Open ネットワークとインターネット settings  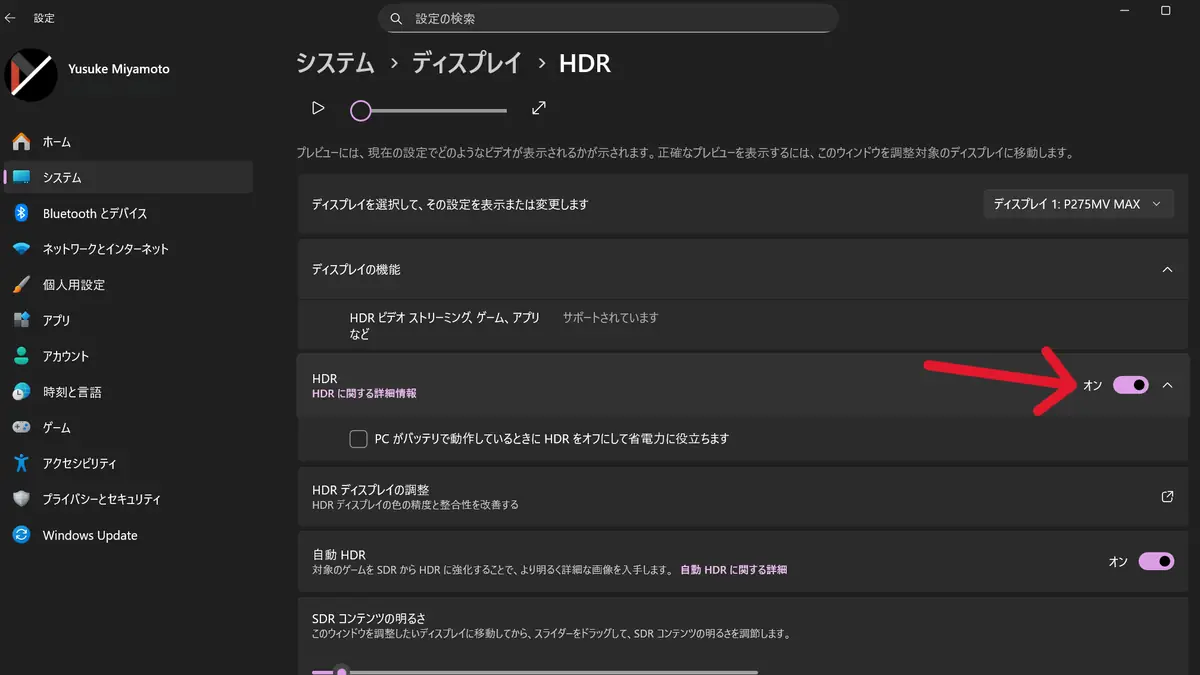point(105,249)
